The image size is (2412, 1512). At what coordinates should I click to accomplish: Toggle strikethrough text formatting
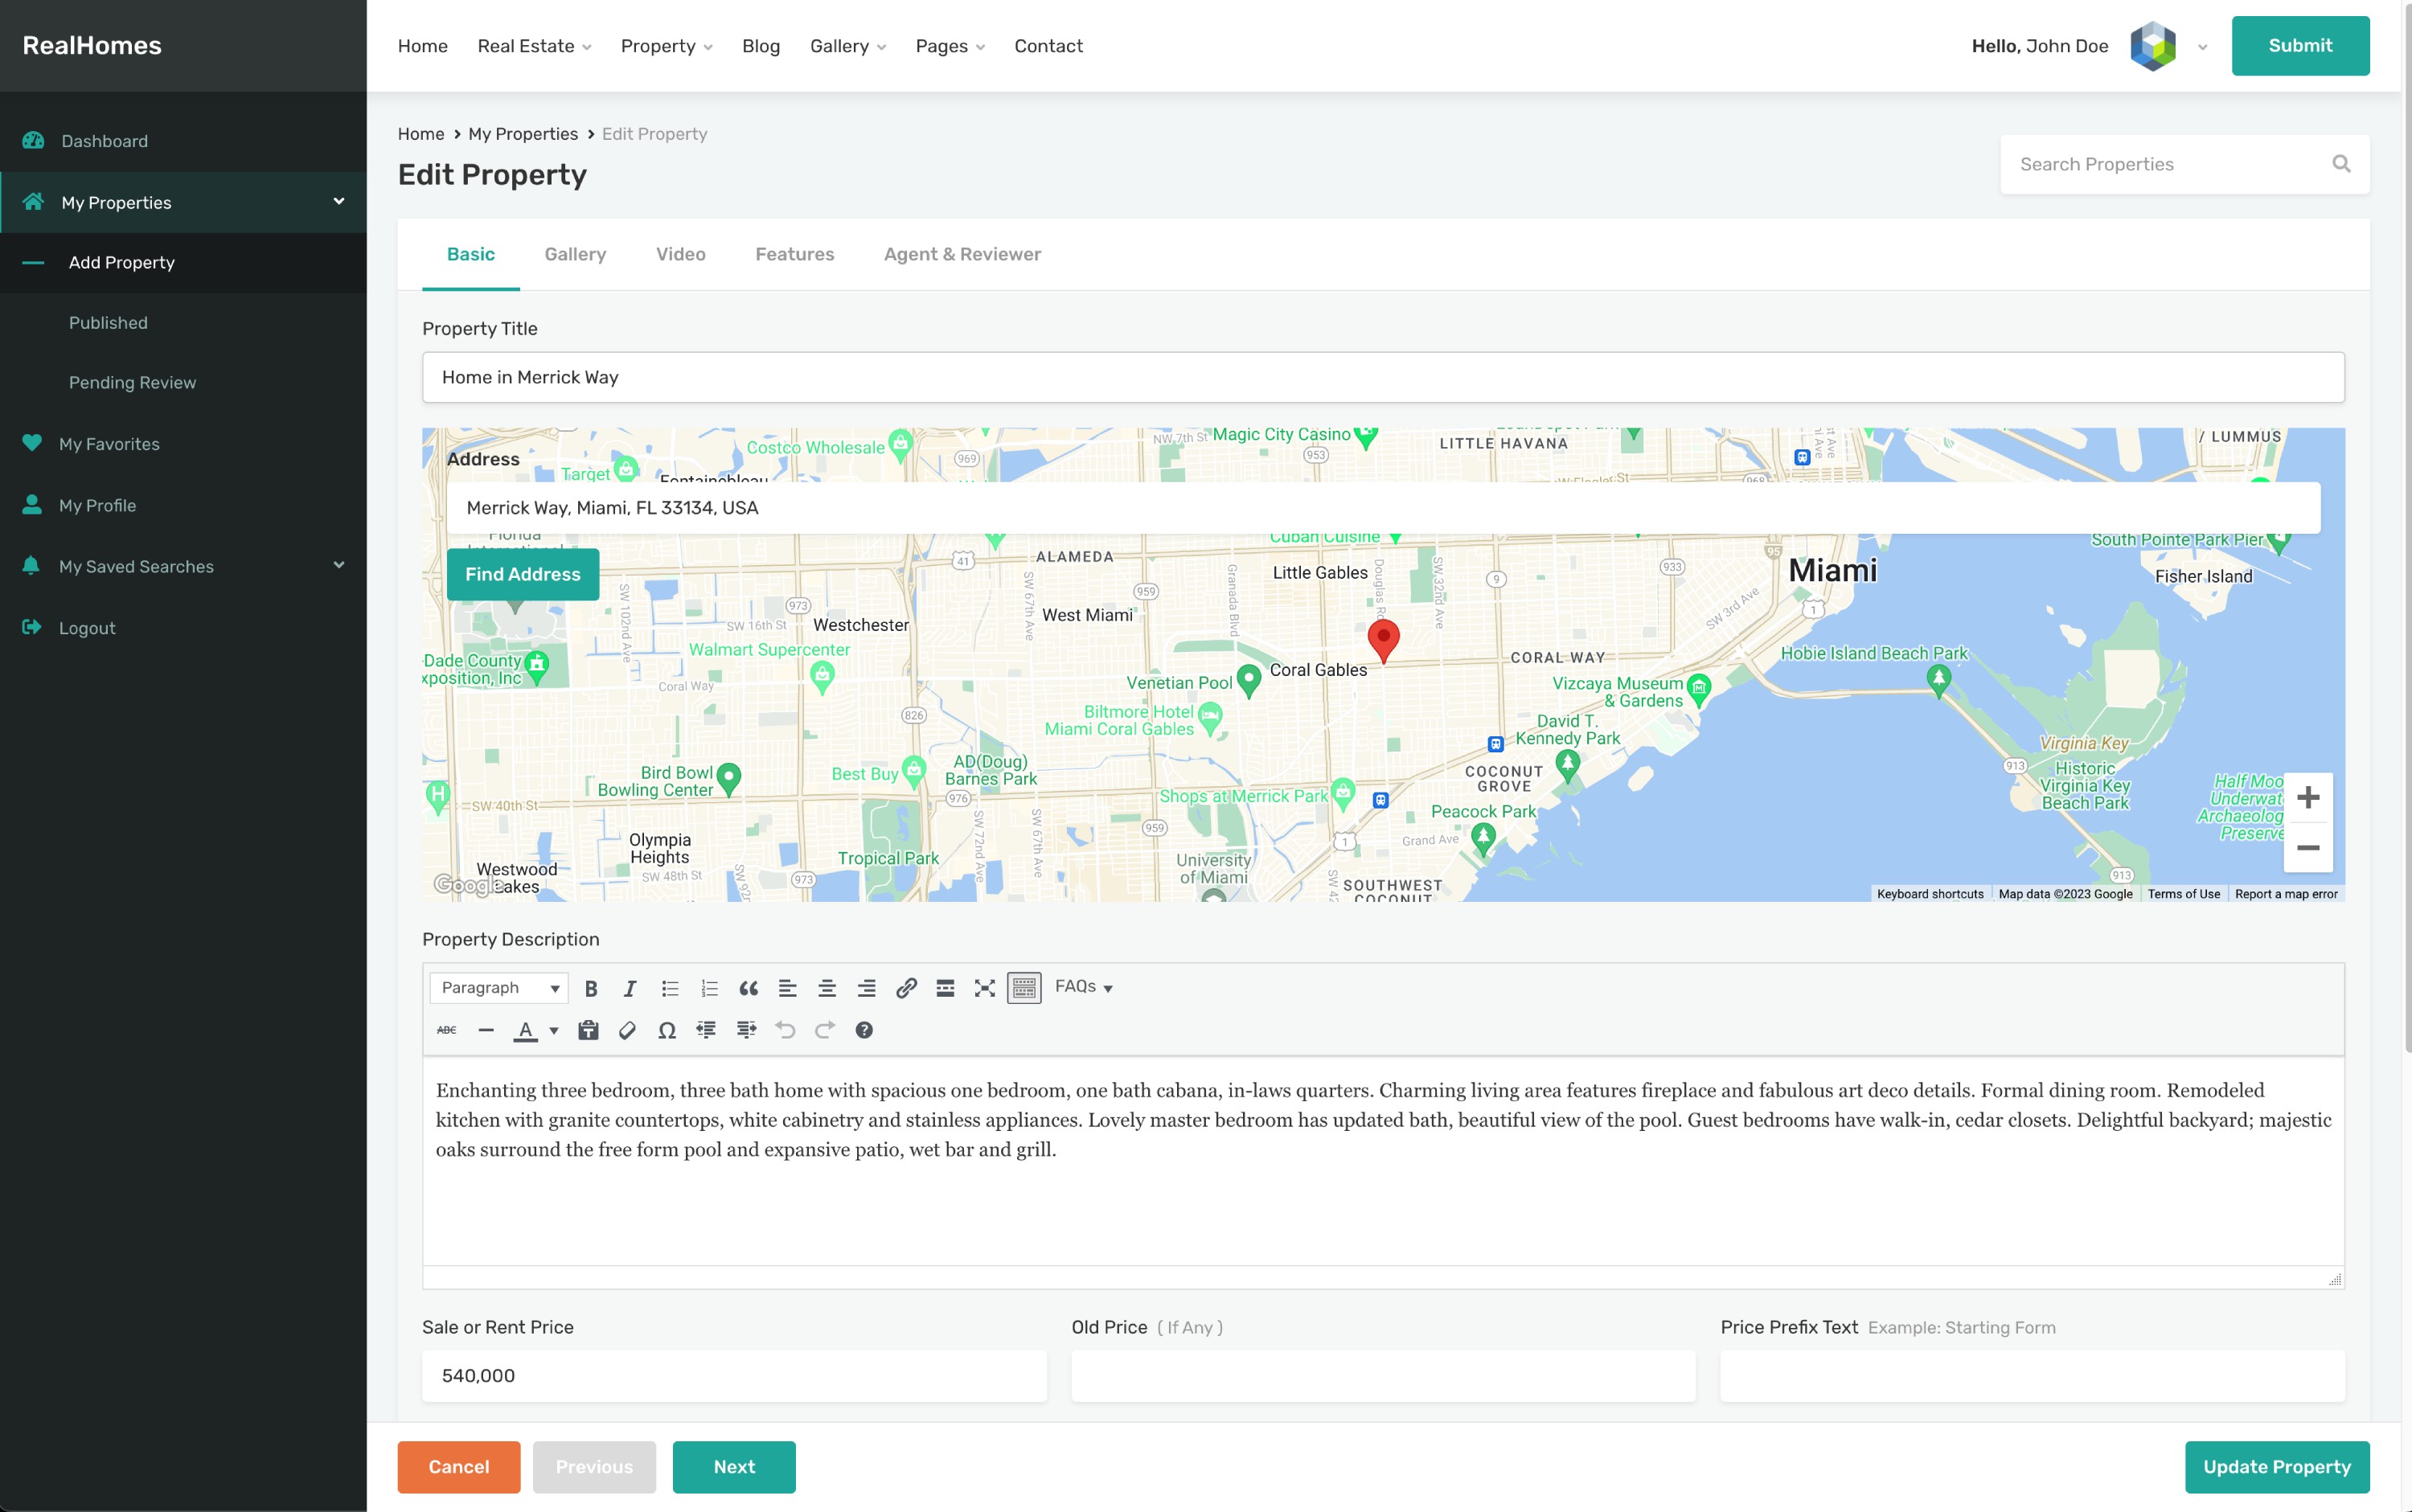(x=446, y=1030)
